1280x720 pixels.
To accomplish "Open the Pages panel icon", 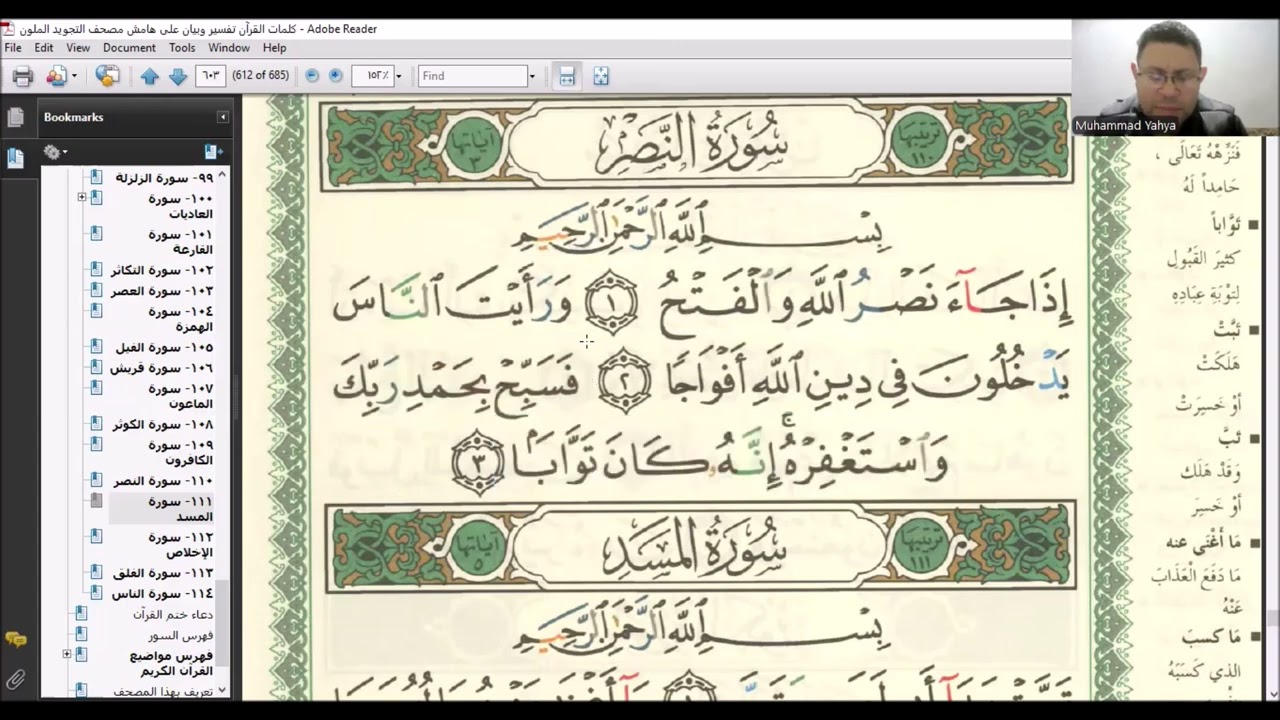I will [15, 118].
